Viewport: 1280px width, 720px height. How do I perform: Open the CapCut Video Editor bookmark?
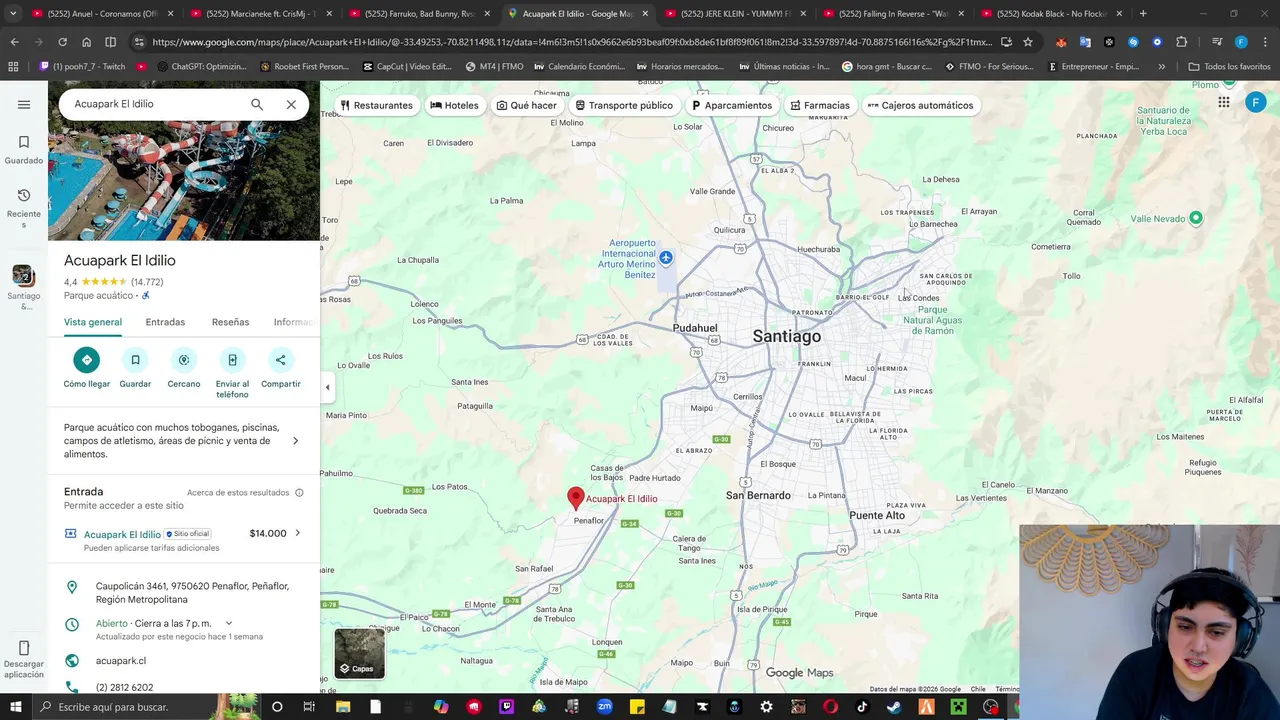pyautogui.click(x=407, y=67)
